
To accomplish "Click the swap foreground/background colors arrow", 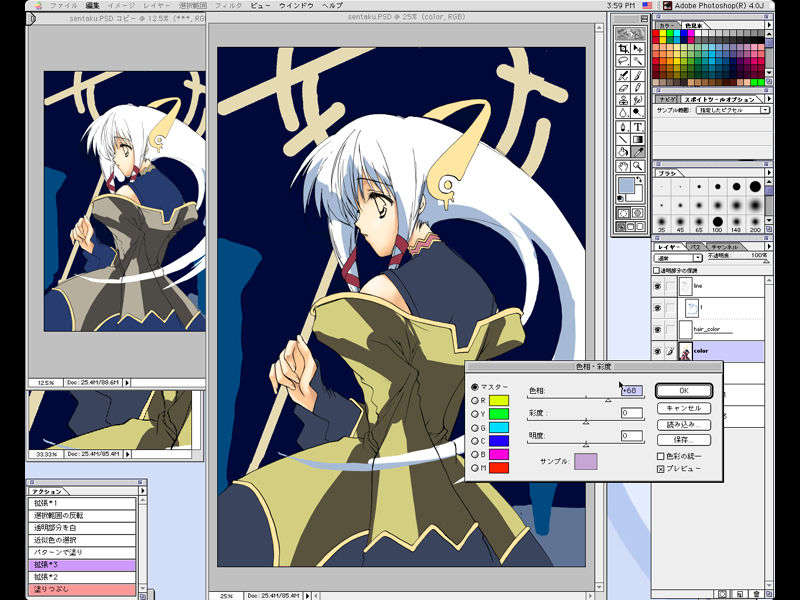I will tap(639, 180).
